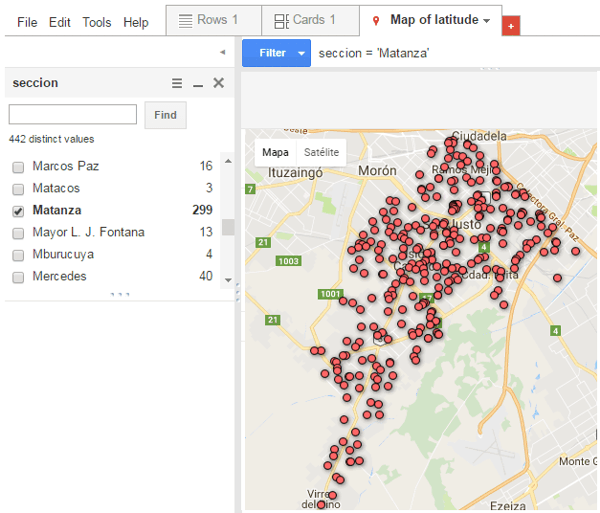Screen dimensions: 600x513
Task: Click the Find button
Action: pyautogui.click(x=165, y=115)
